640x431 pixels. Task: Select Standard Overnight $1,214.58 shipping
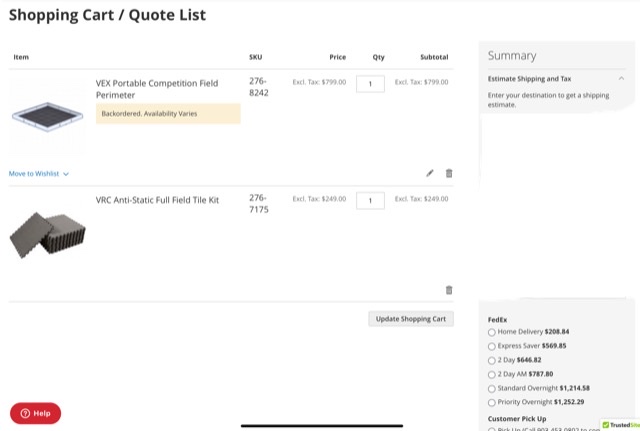tap(492, 389)
